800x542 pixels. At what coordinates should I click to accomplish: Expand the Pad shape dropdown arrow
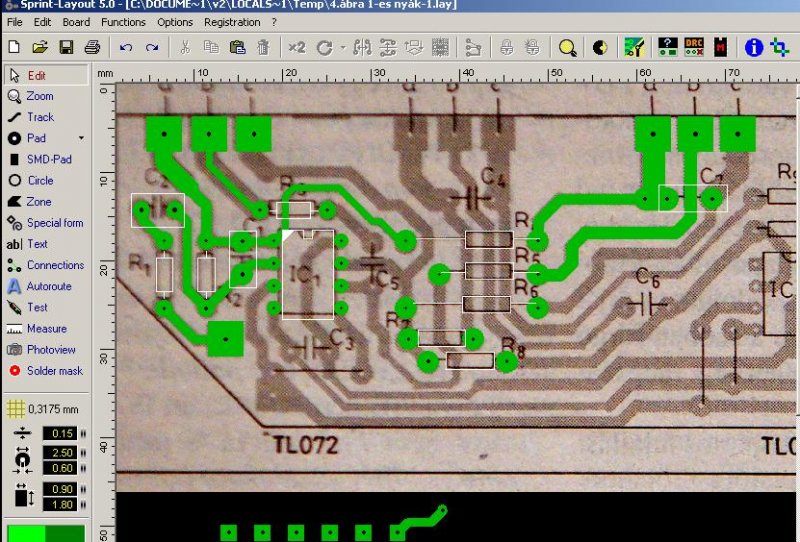(81, 138)
